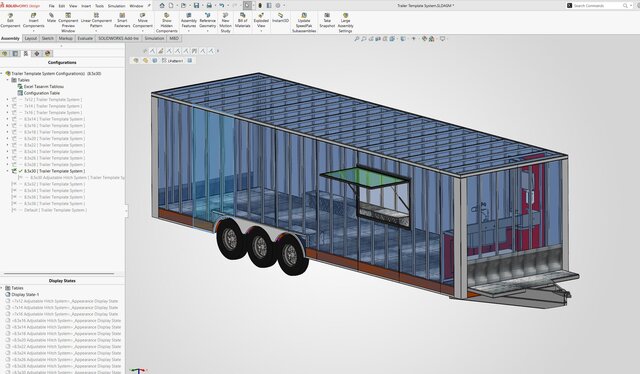Open the Tools menu

coord(99,6)
